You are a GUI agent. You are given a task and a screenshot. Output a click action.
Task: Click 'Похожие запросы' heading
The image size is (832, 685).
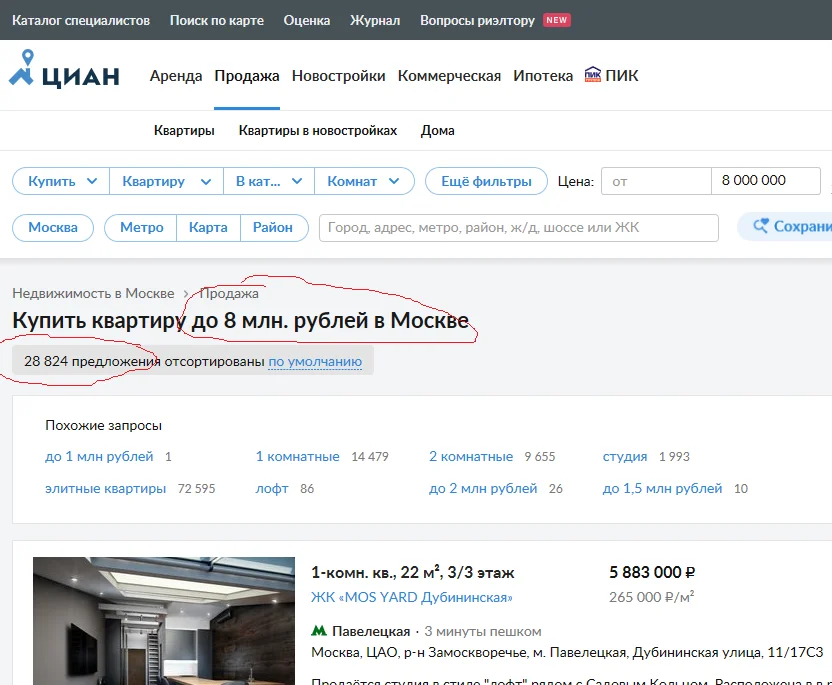coord(103,426)
